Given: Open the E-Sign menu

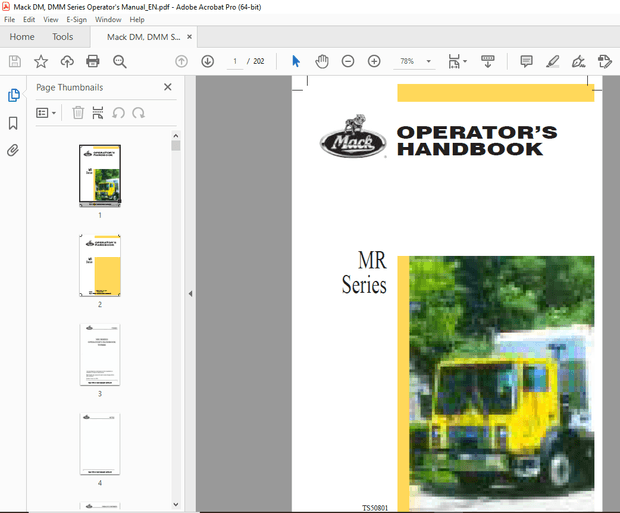Looking at the screenshot, I should pos(76,19).
